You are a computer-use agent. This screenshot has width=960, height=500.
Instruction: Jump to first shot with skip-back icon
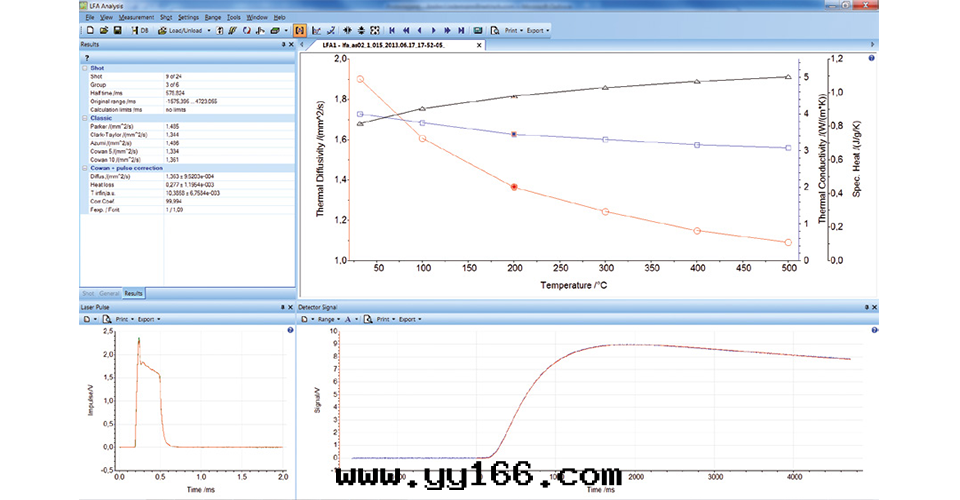click(x=391, y=30)
